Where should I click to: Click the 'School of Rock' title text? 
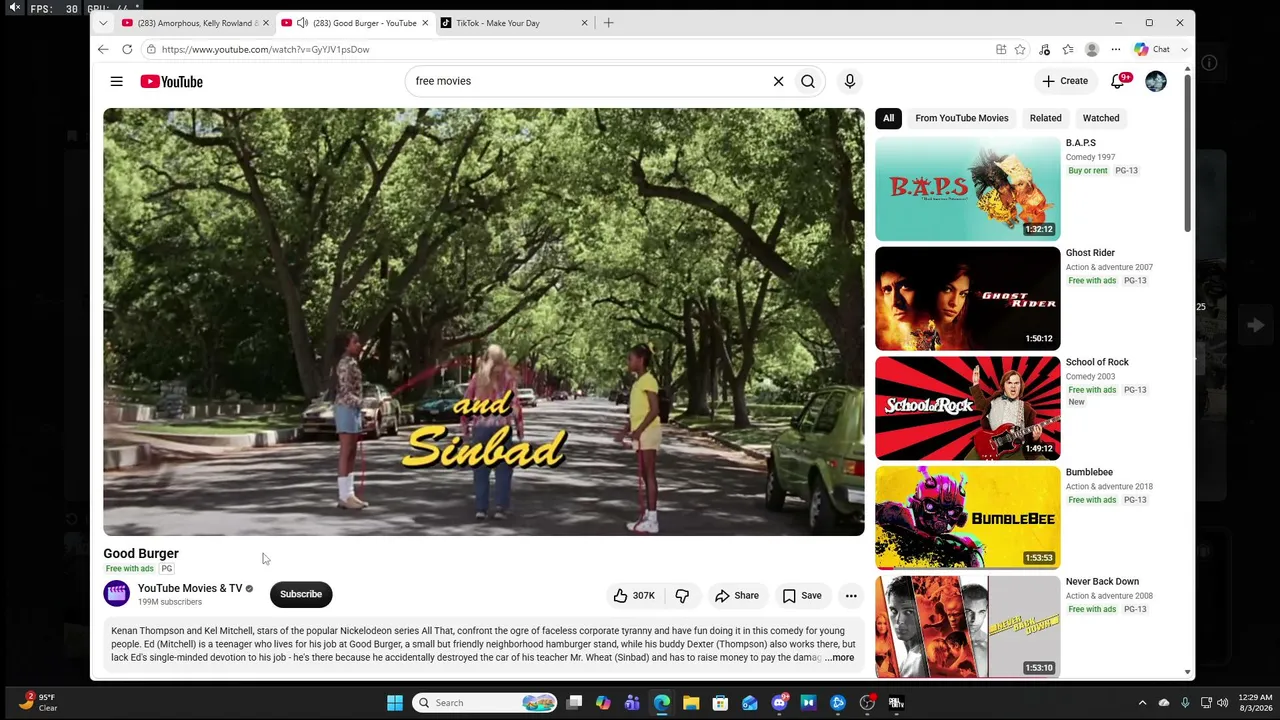pos(1097,362)
